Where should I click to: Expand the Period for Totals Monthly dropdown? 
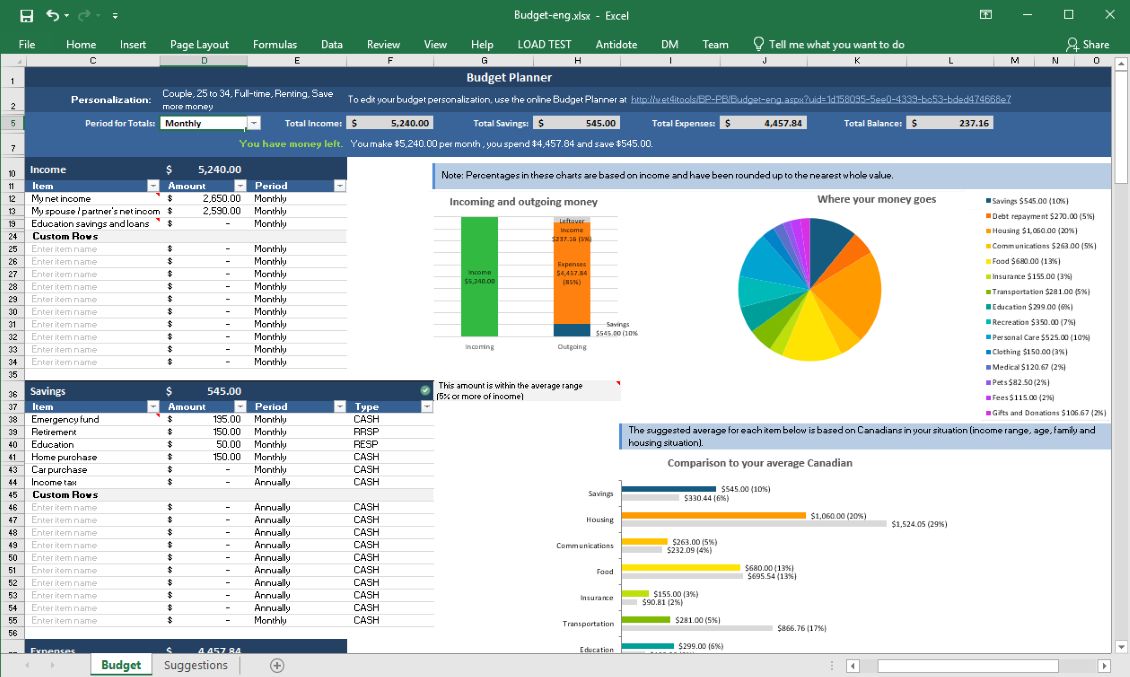point(254,123)
